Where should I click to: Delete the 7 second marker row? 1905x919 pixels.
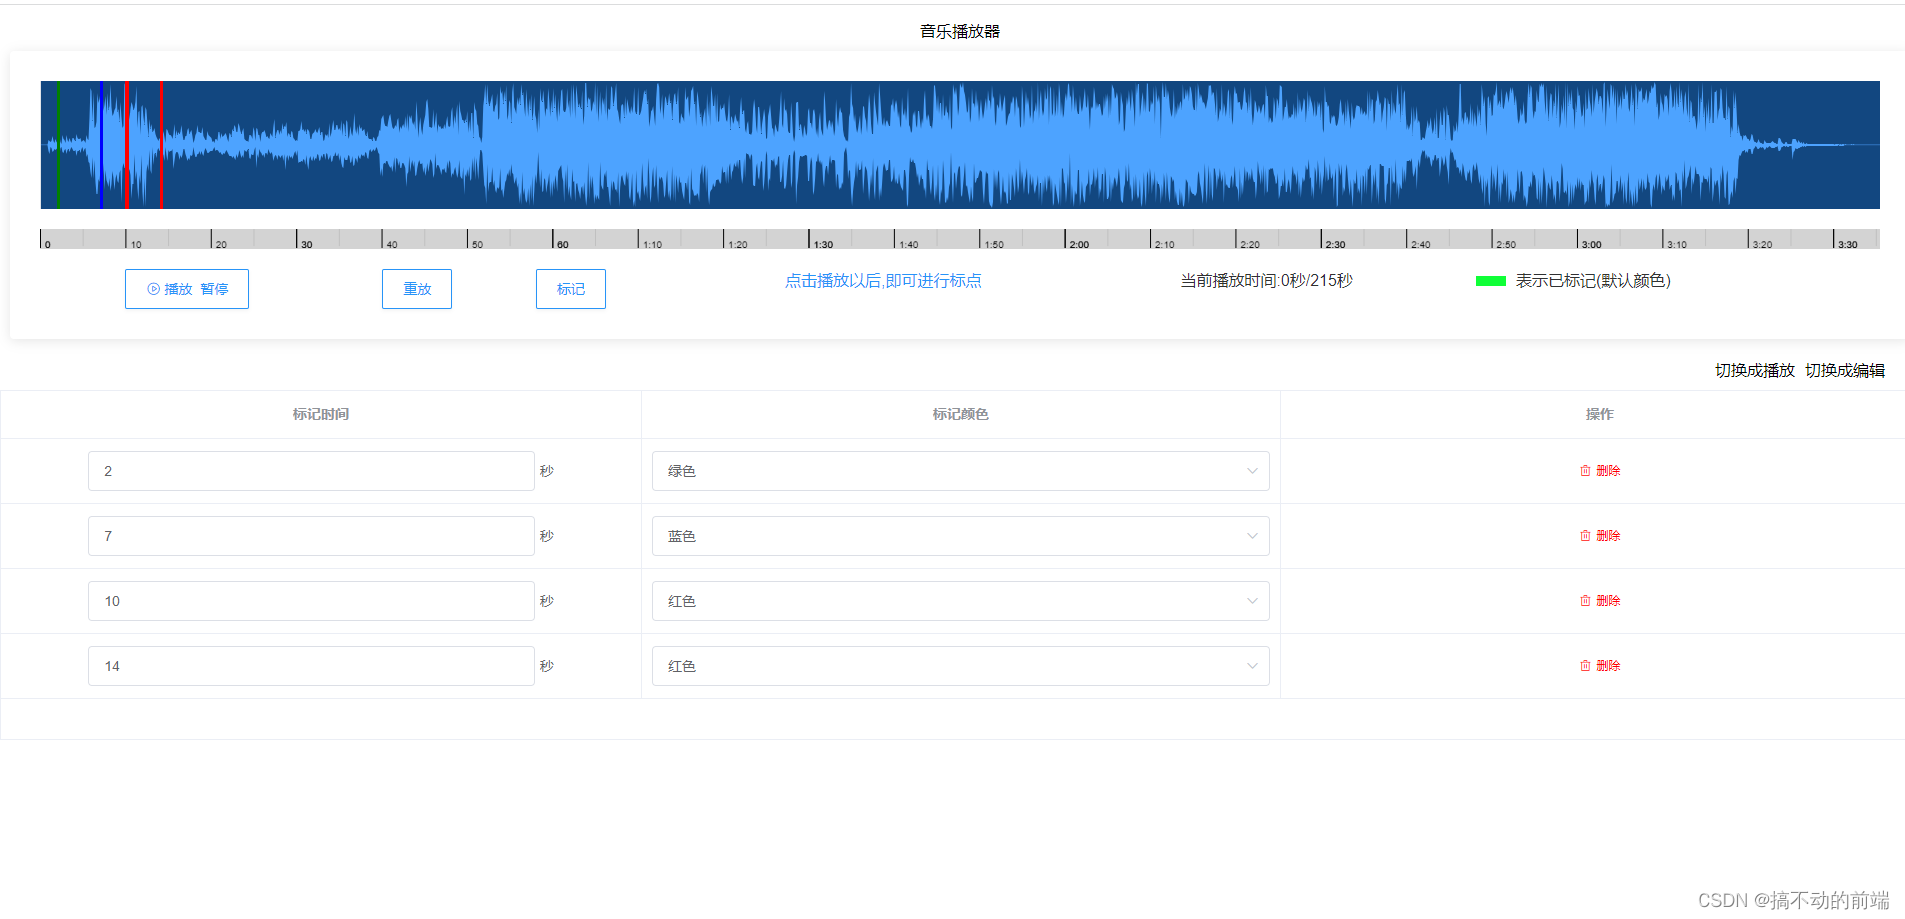click(1600, 536)
